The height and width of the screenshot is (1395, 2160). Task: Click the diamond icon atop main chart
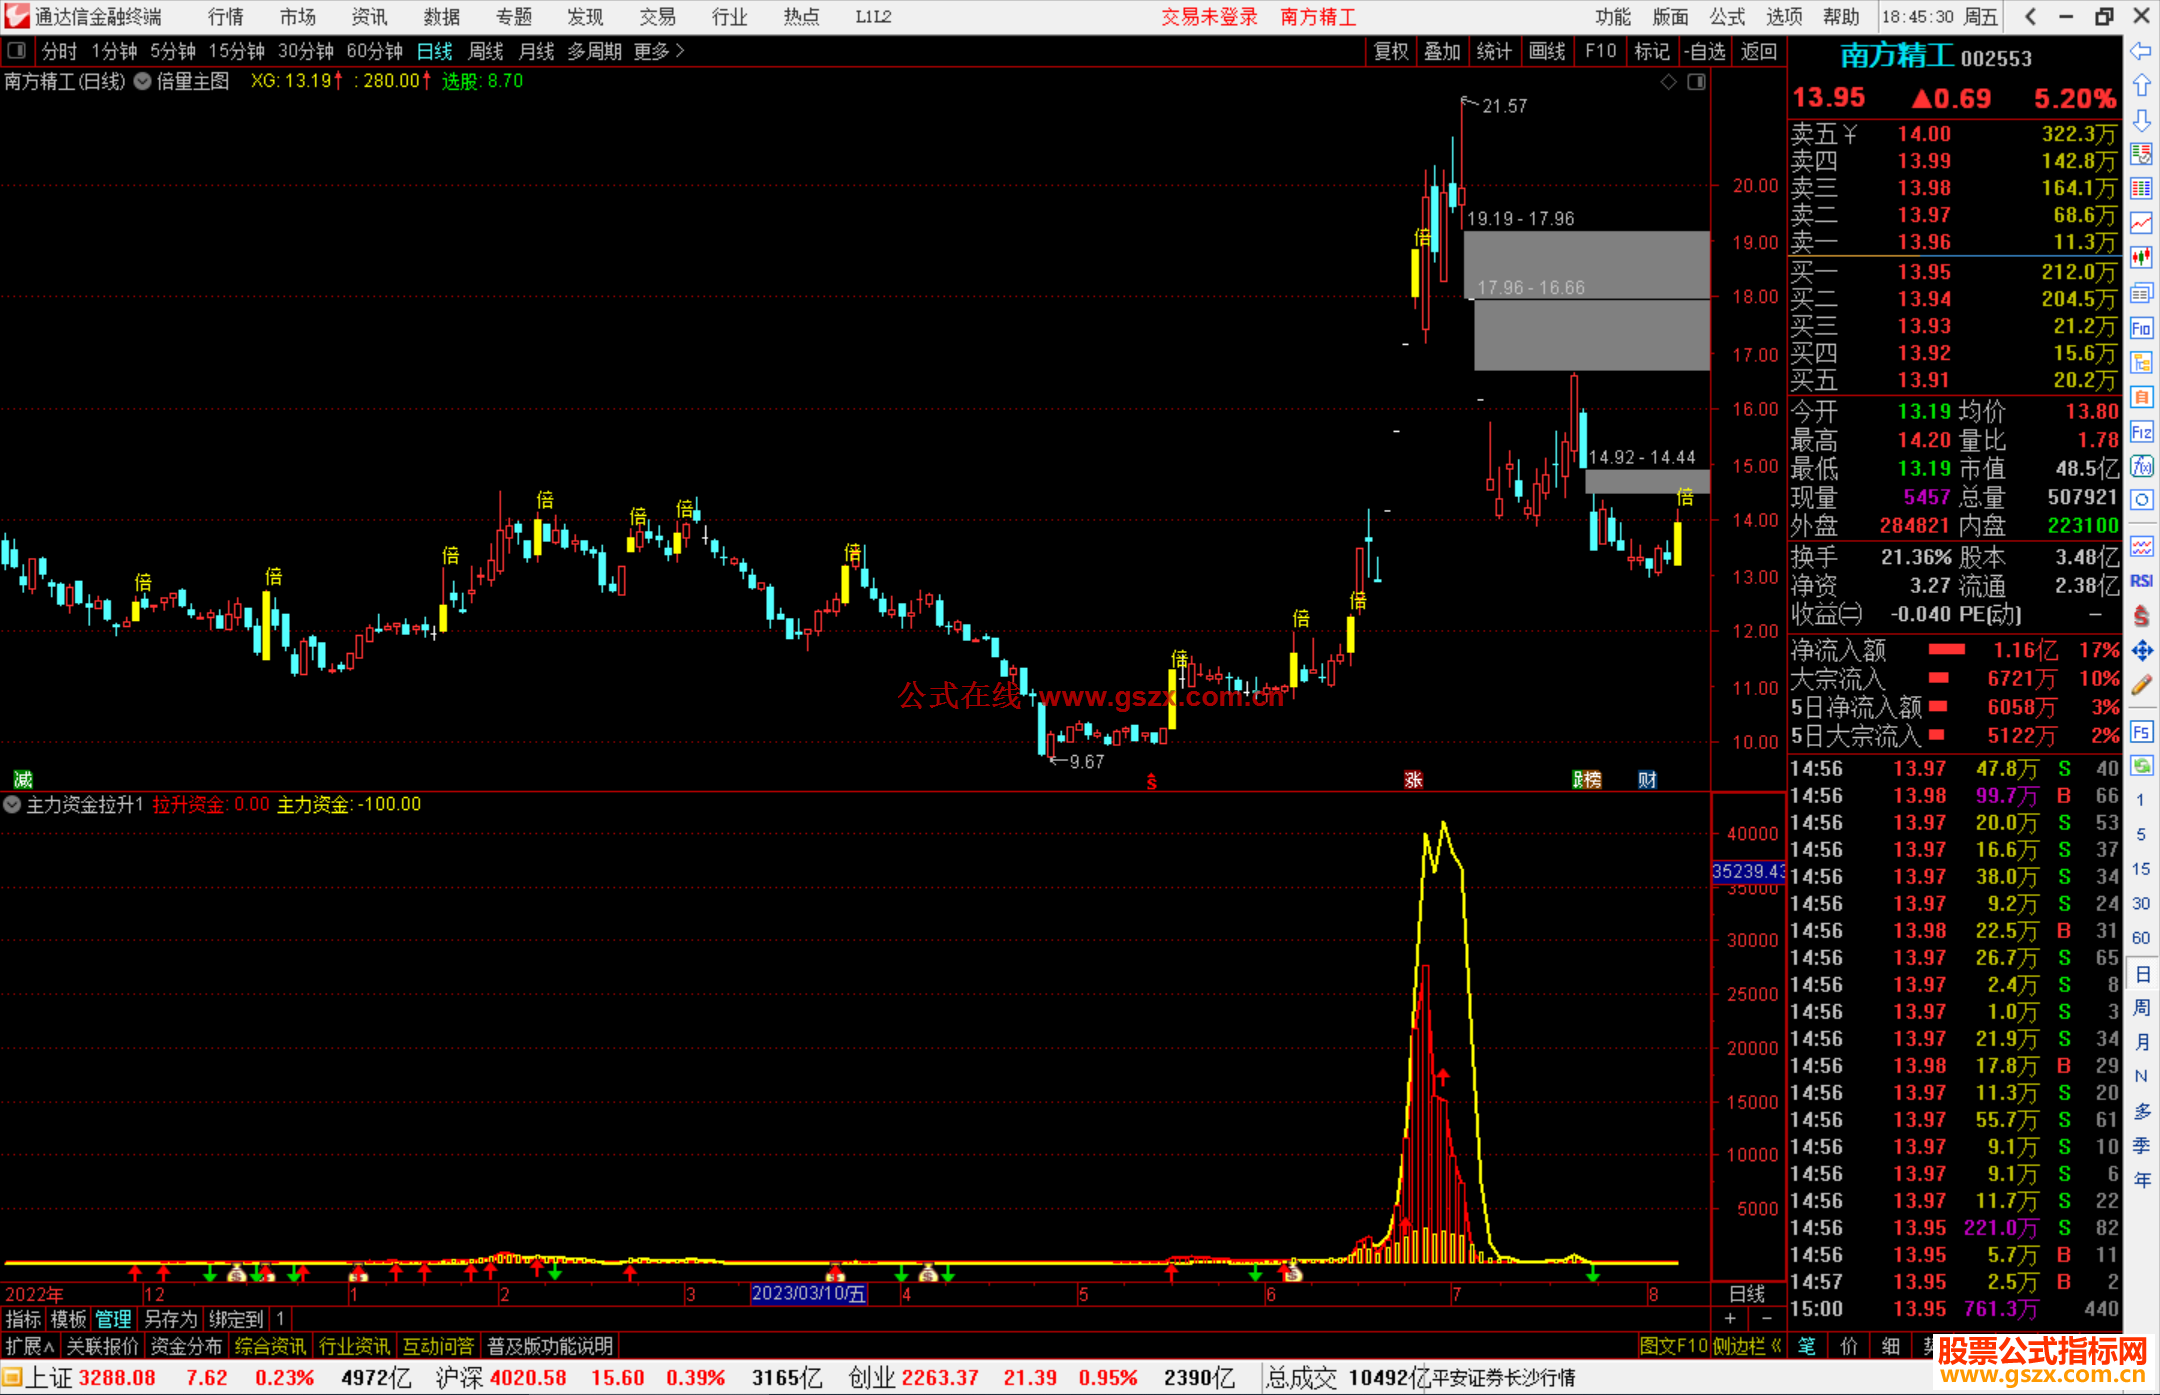(1668, 82)
